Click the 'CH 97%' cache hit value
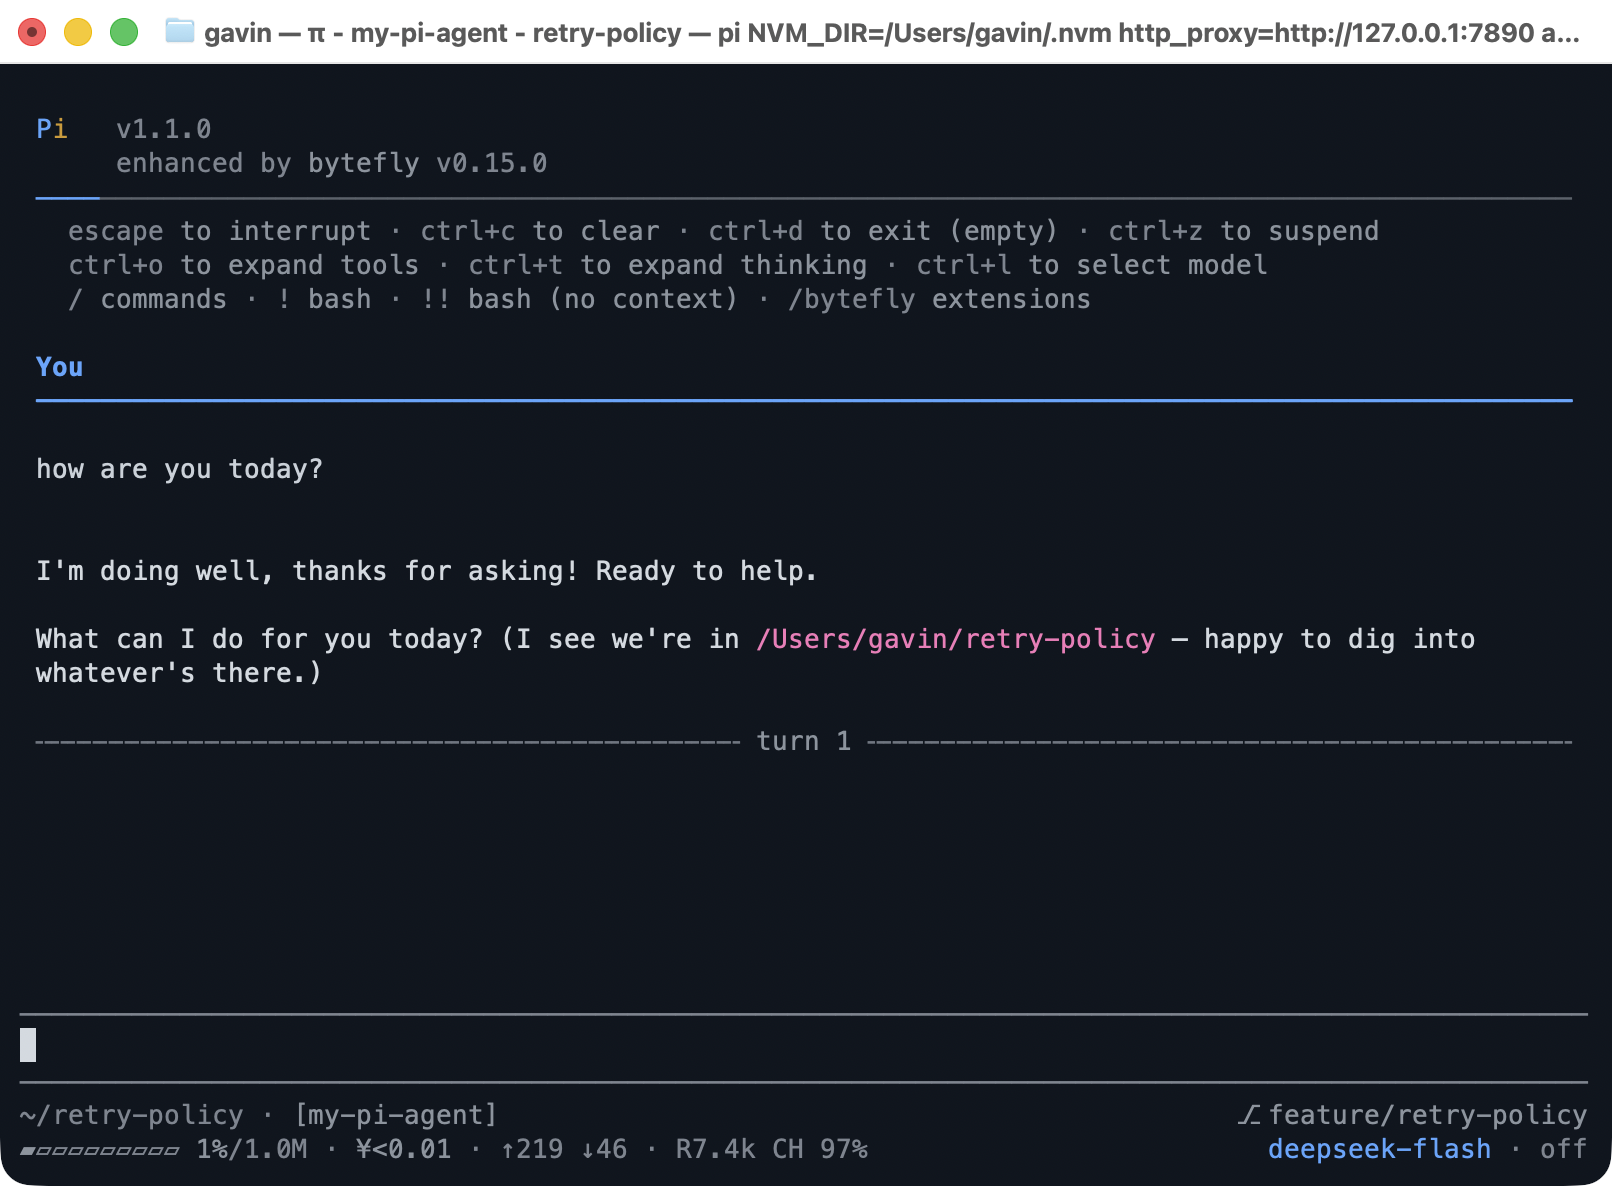The width and height of the screenshot is (1612, 1186). [820, 1149]
